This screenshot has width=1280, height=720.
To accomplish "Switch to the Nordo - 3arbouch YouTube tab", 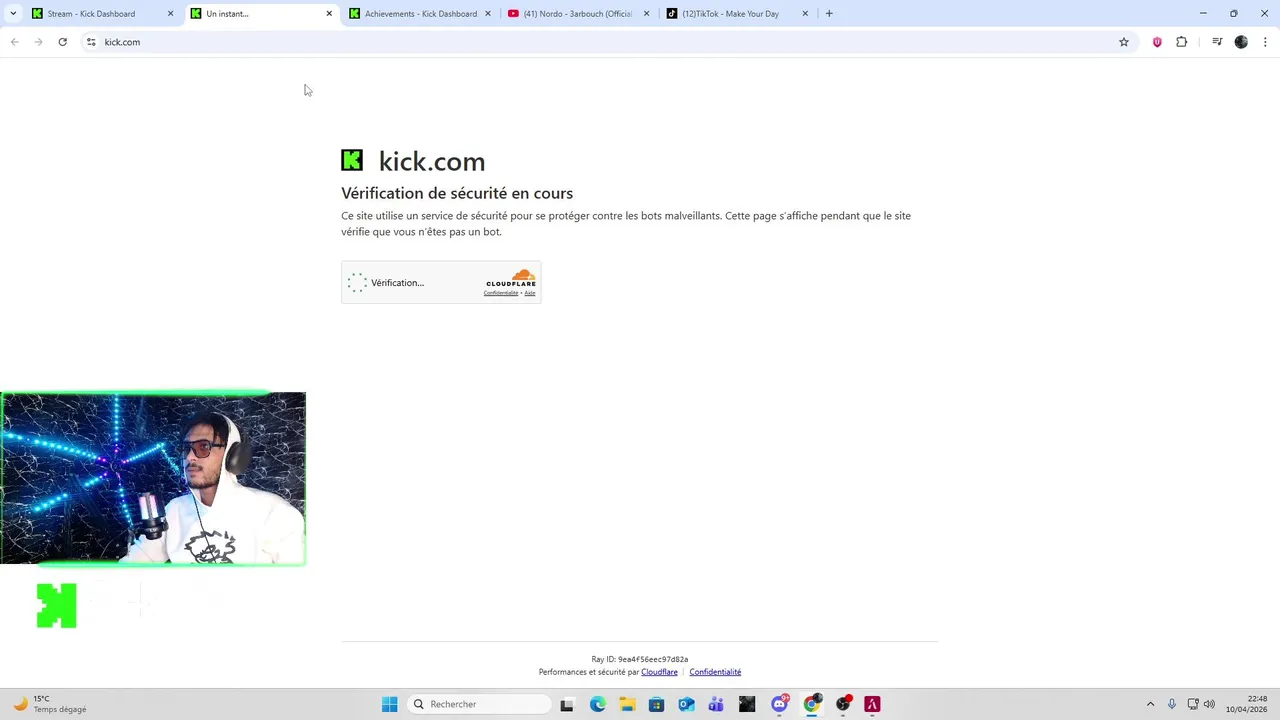I will [x=578, y=14].
